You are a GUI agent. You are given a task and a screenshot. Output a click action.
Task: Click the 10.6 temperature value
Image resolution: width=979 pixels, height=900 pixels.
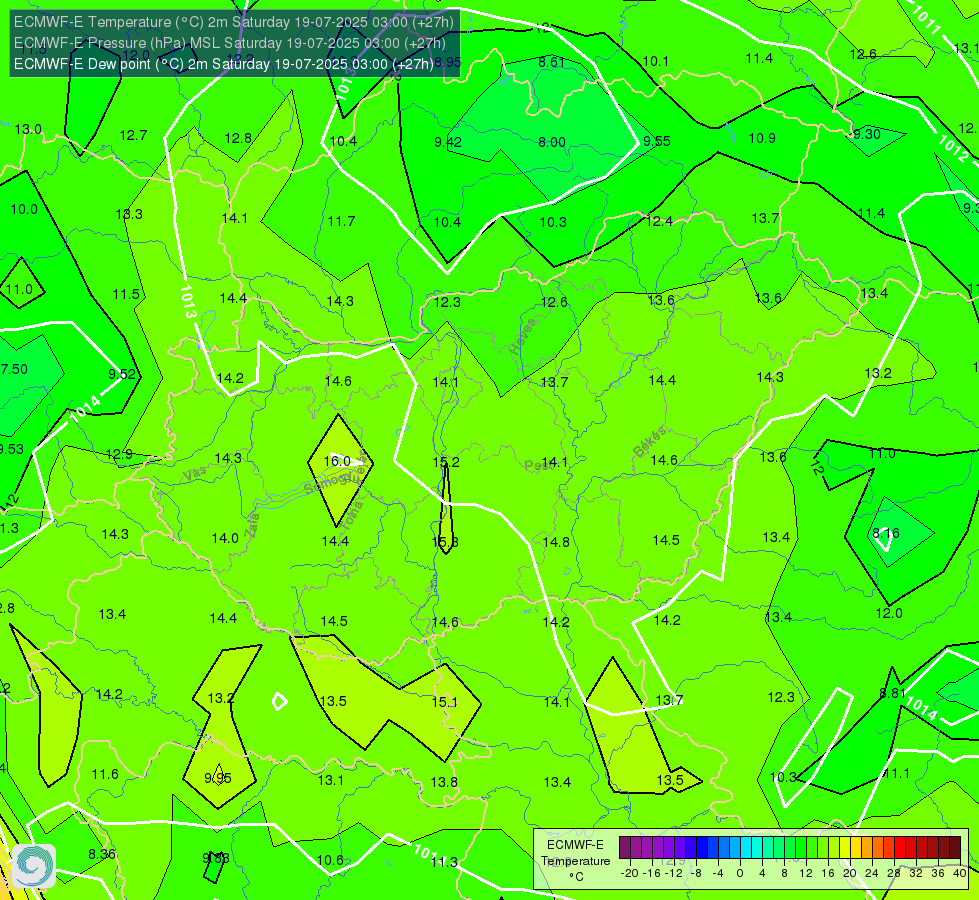coord(330,860)
